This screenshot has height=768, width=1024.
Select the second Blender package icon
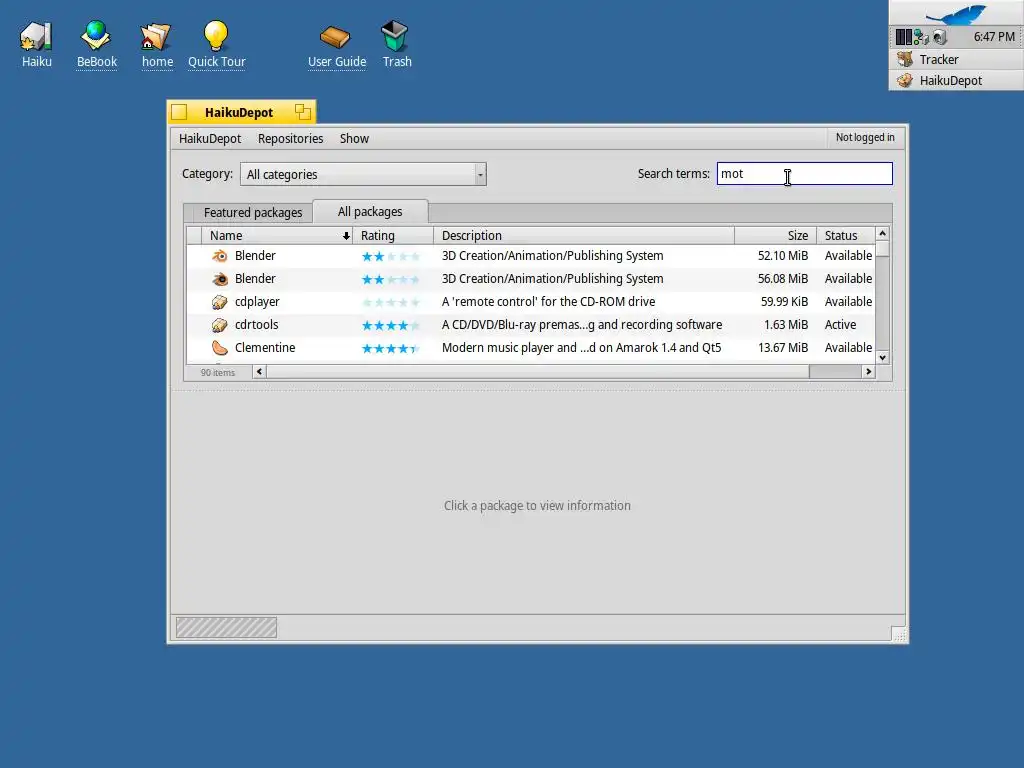pos(219,279)
